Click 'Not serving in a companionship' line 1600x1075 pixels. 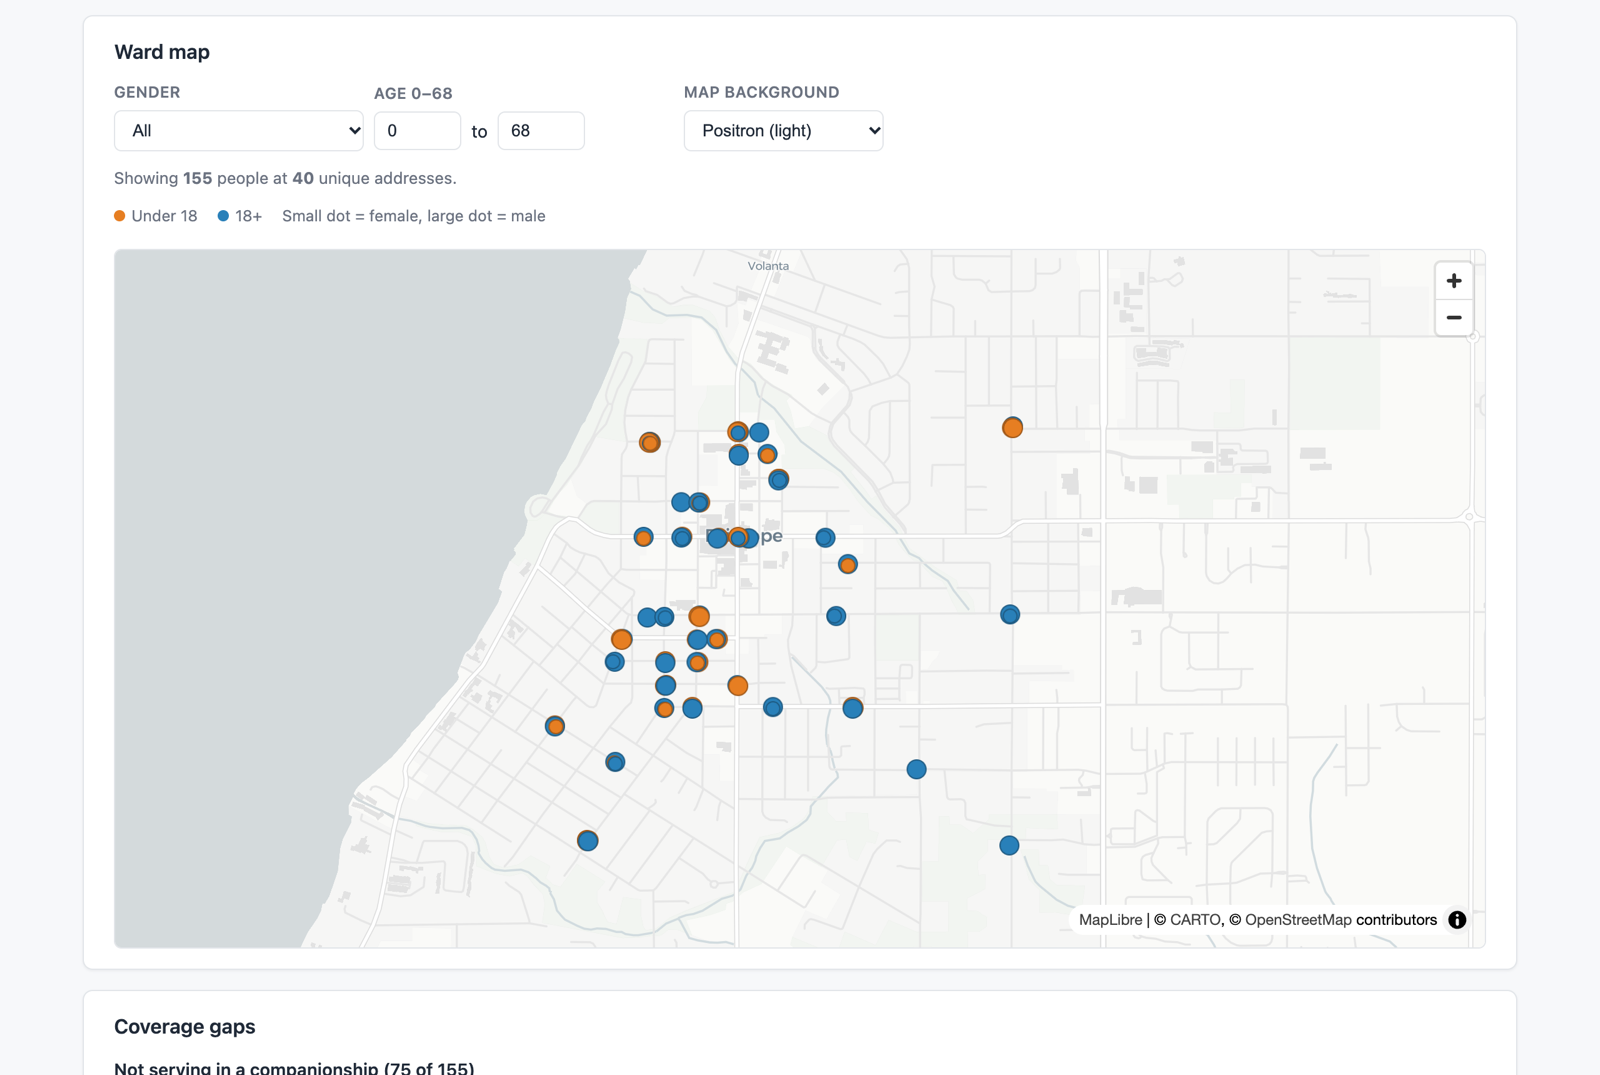294,1068
